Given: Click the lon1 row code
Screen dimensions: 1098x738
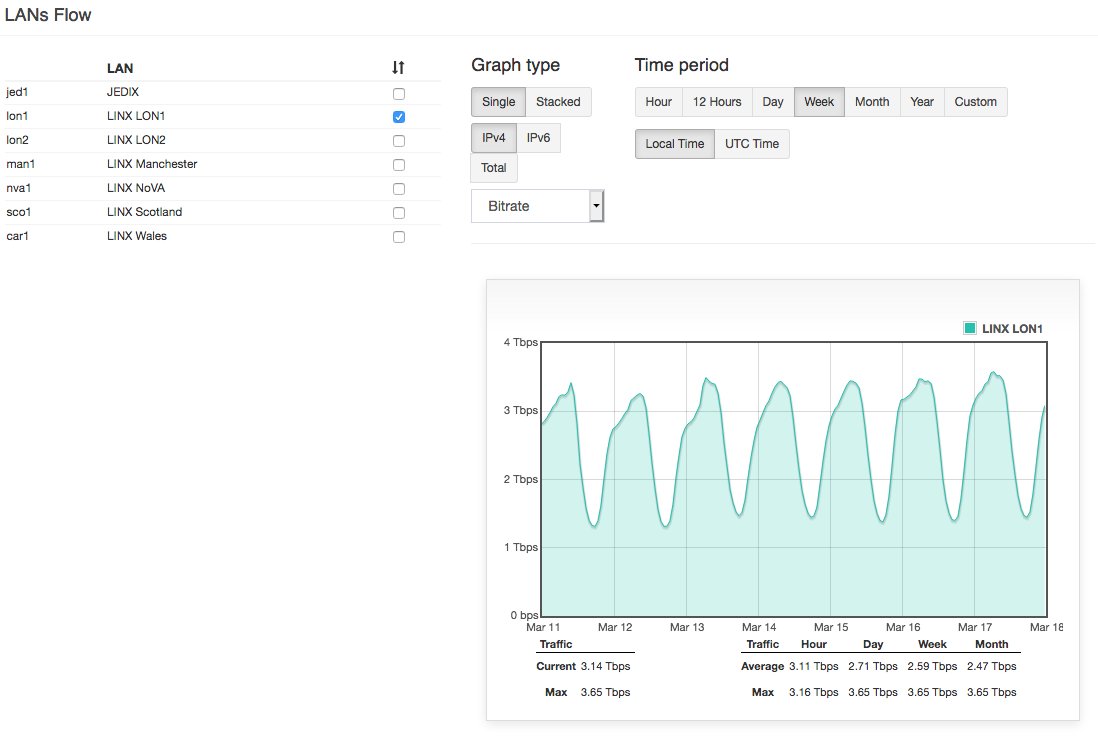Looking at the screenshot, I should pos(17,116).
